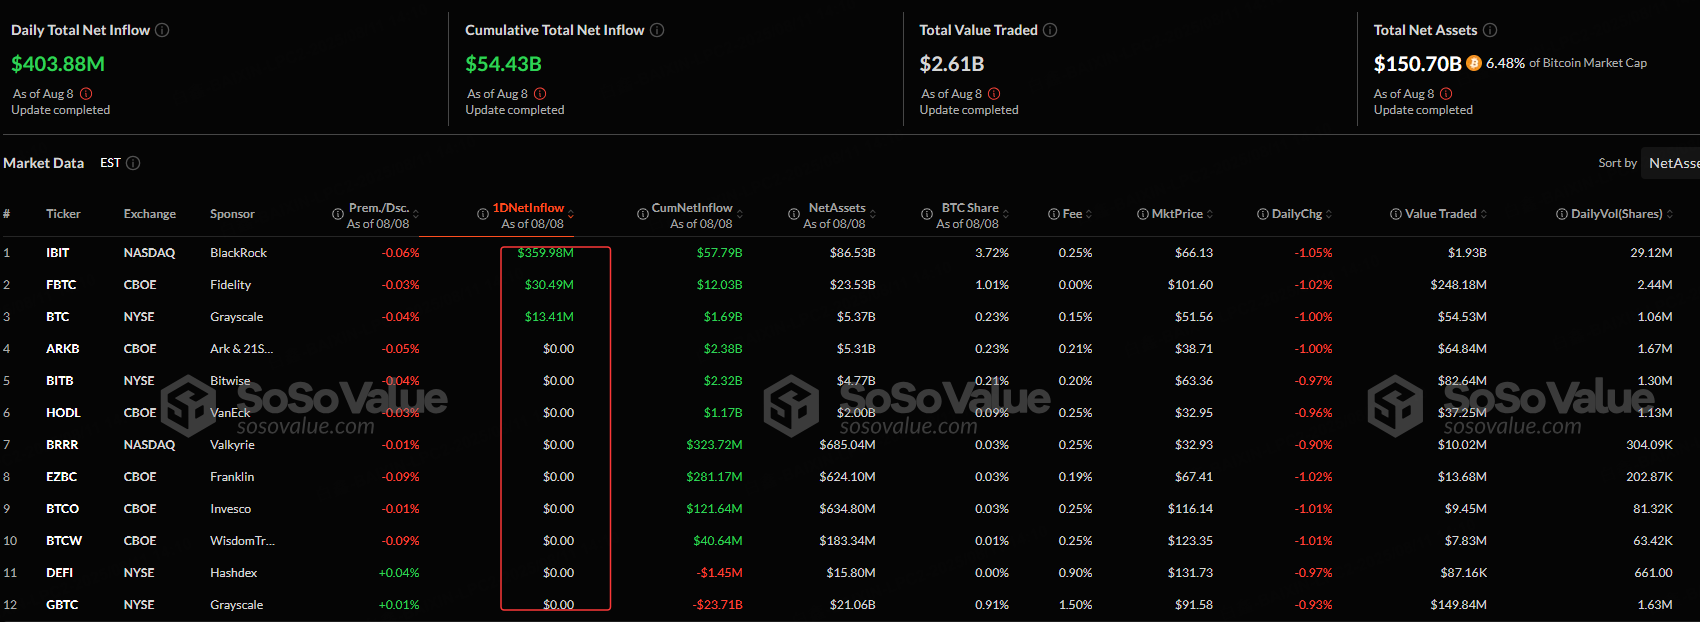1700x622 pixels.
Task: Click the info icon beside Cumulative Total Net Inflow
Action: [x=657, y=30]
